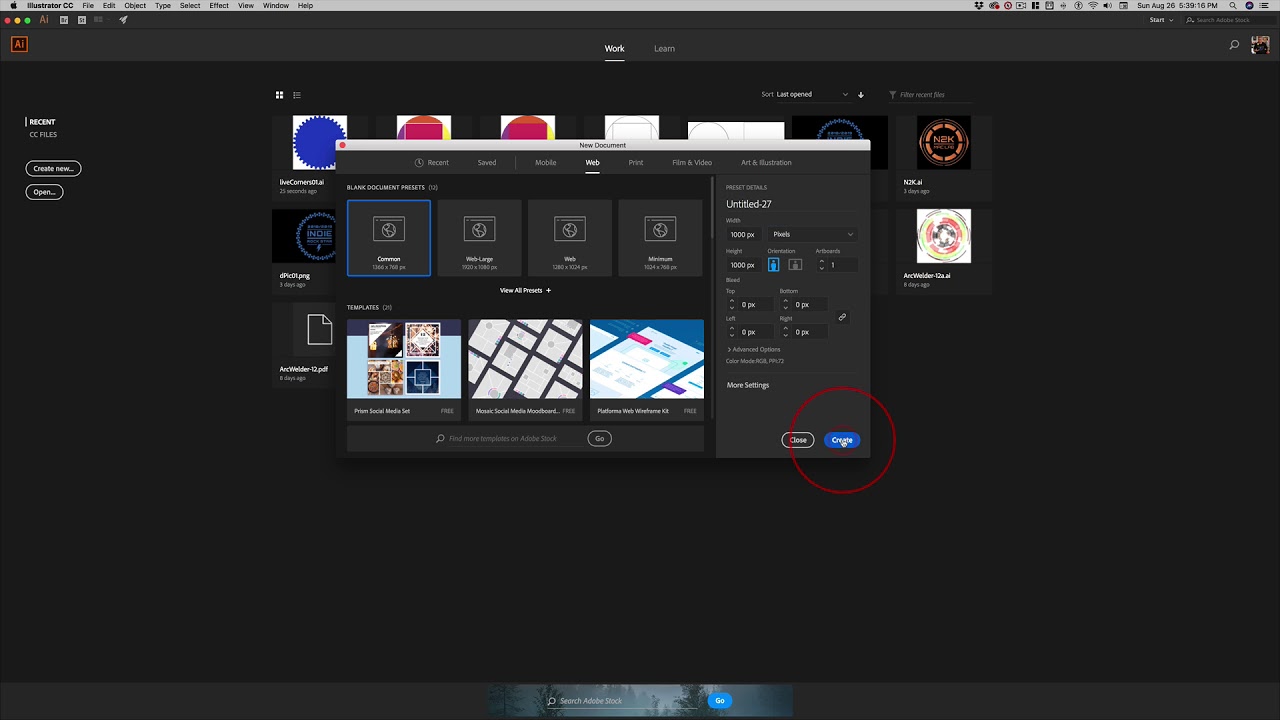Open the Prism Social Media Set template

pyautogui.click(x=404, y=369)
